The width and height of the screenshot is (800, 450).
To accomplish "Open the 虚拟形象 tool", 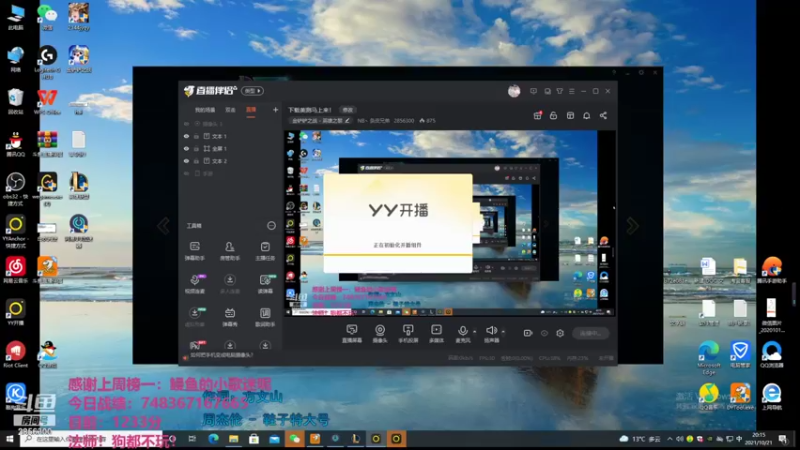I will 194,317.
